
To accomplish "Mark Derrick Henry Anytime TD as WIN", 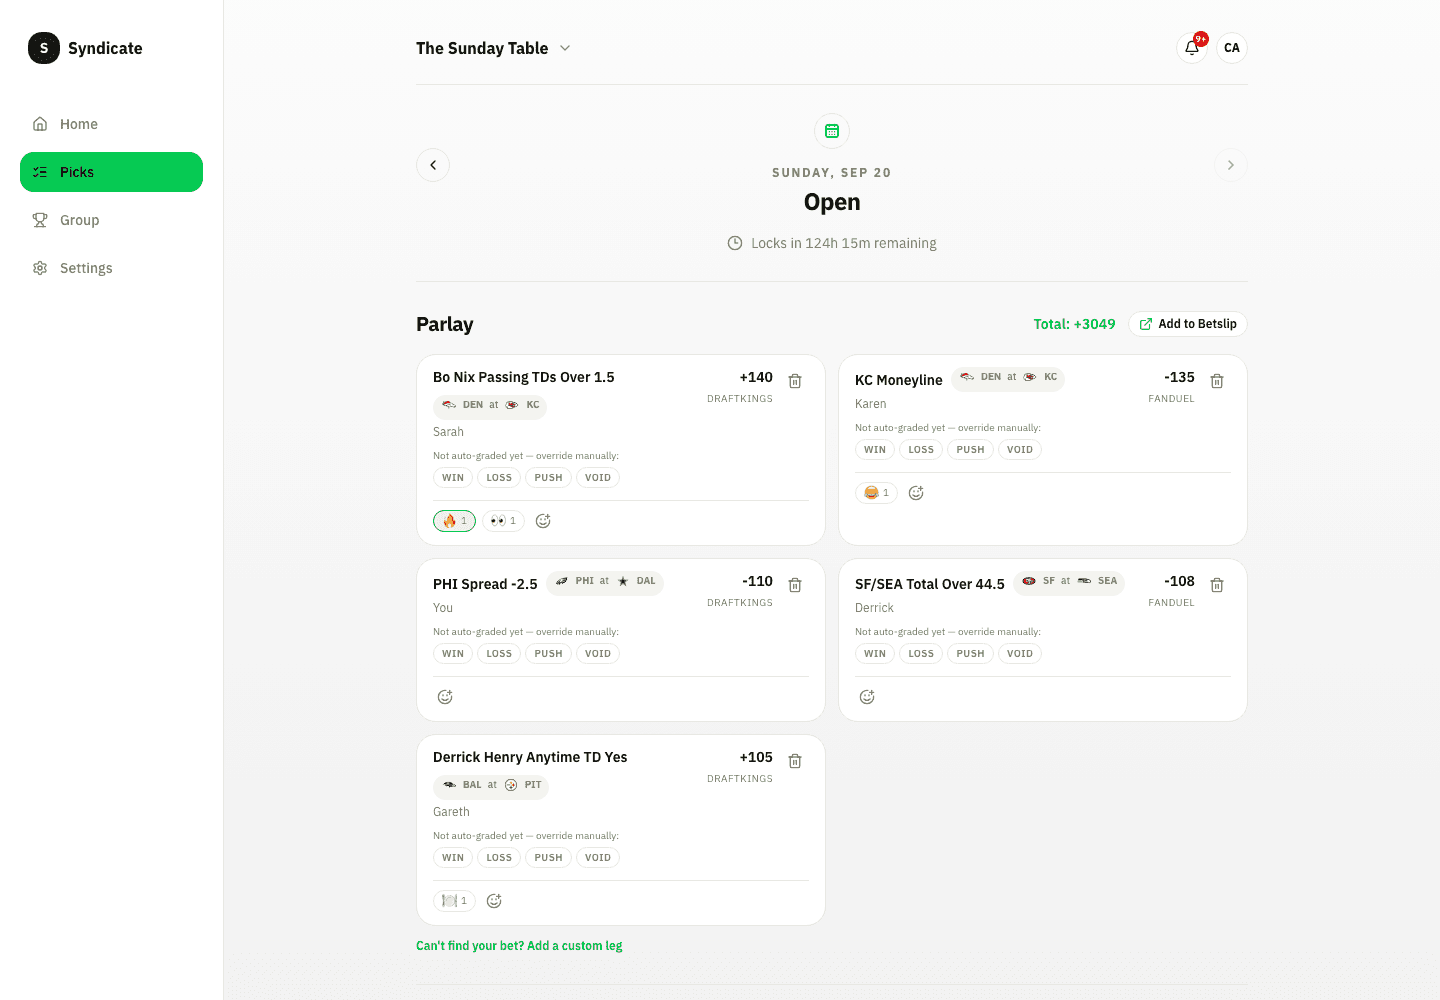I will click(x=453, y=858).
